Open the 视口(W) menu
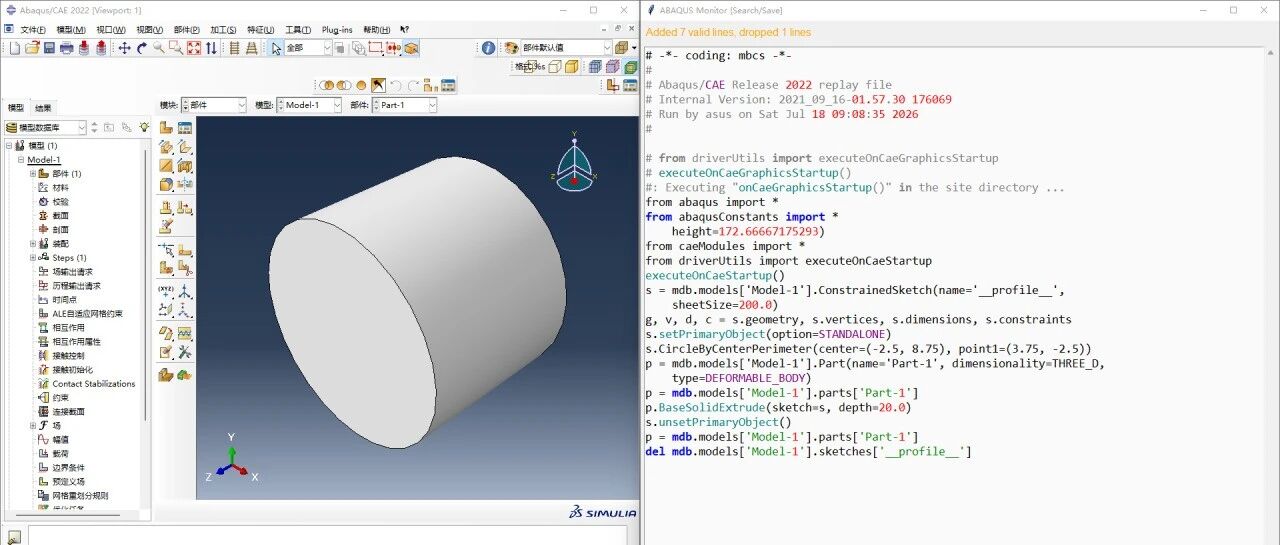Image resolution: width=1280 pixels, height=545 pixels. (111, 30)
